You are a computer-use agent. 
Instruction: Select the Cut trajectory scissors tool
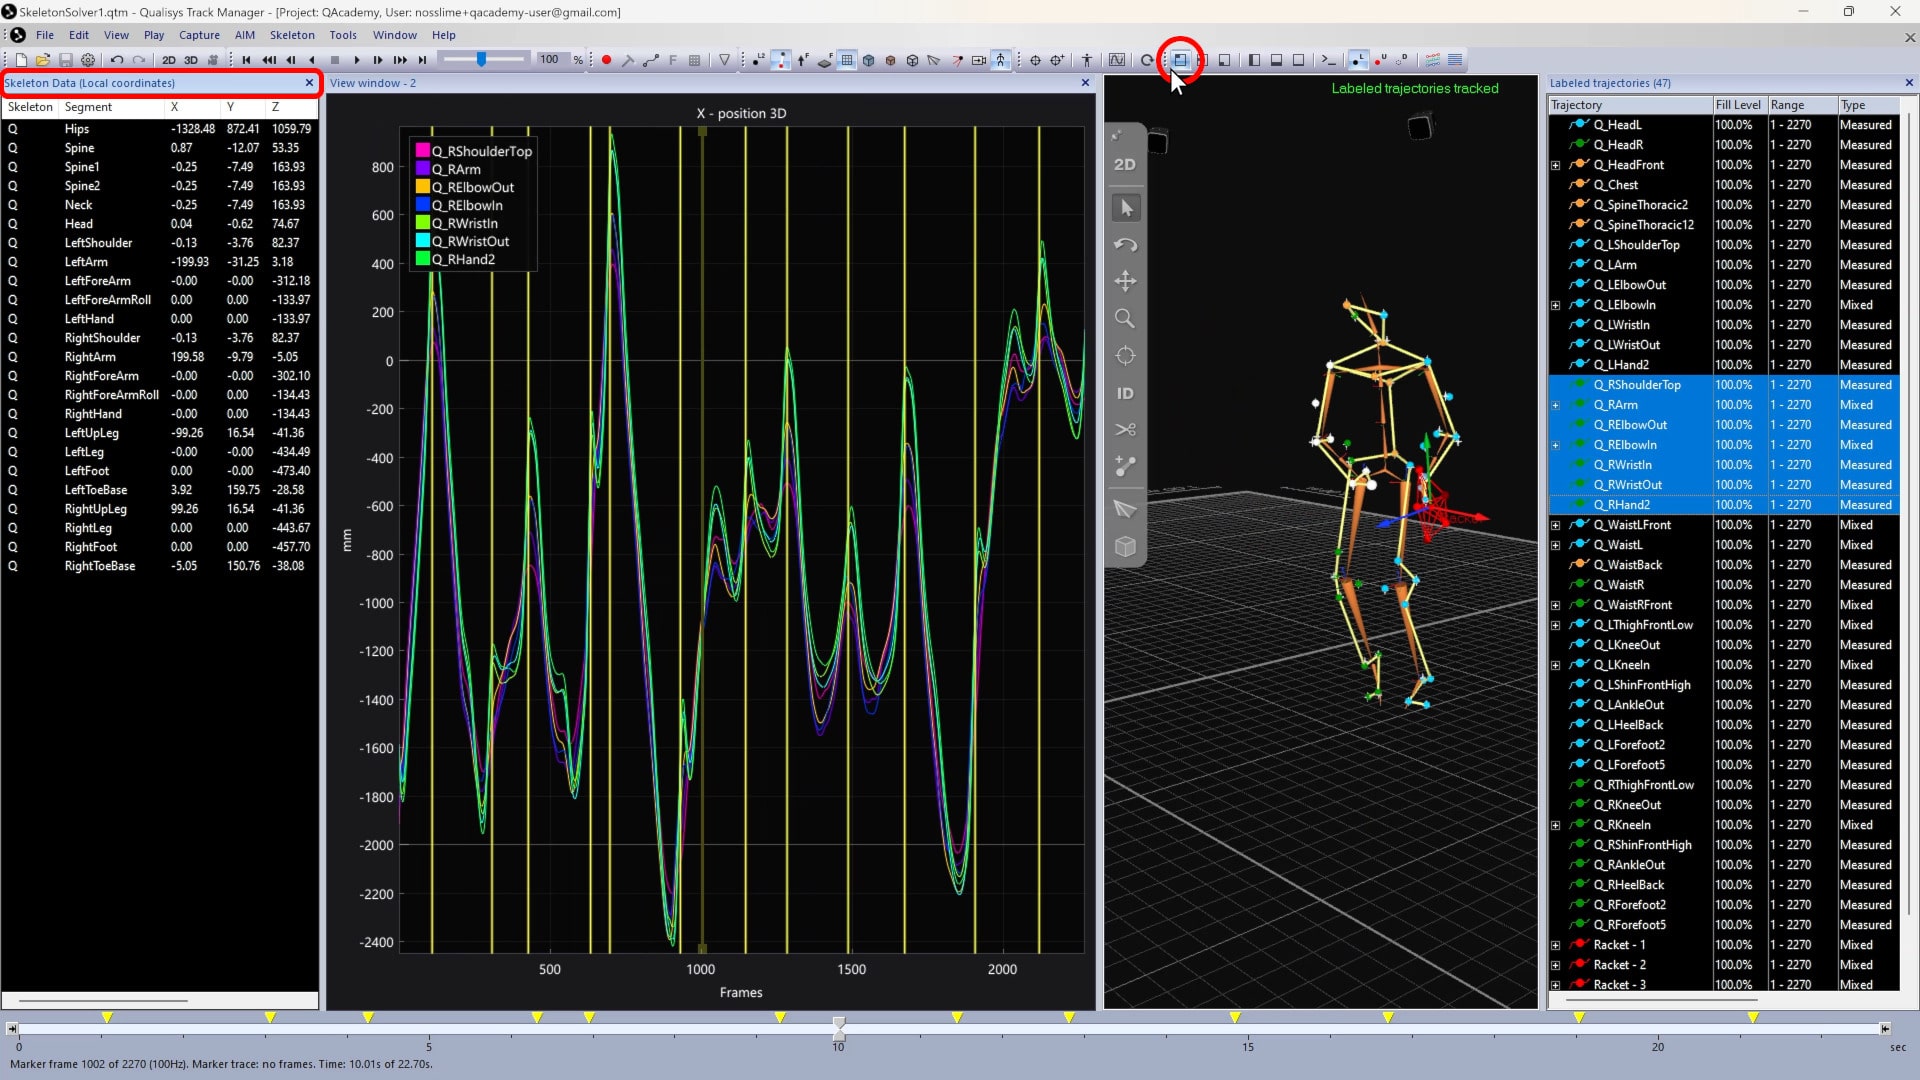coord(1125,430)
